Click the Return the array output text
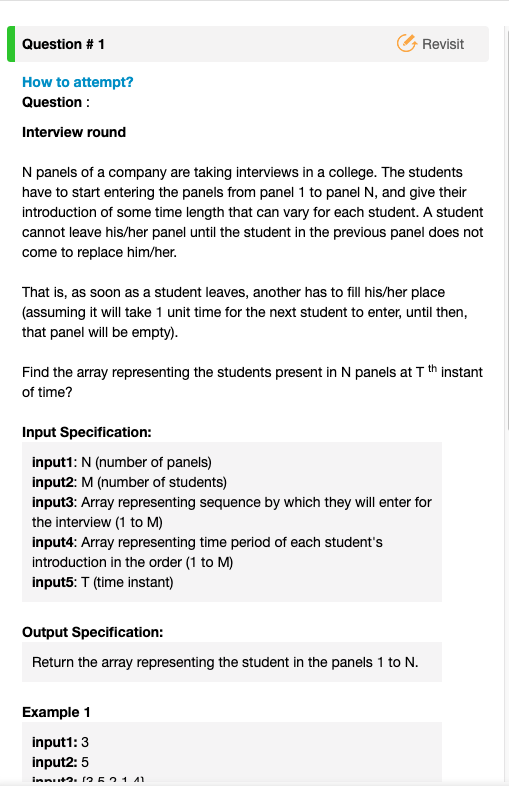 (225, 662)
